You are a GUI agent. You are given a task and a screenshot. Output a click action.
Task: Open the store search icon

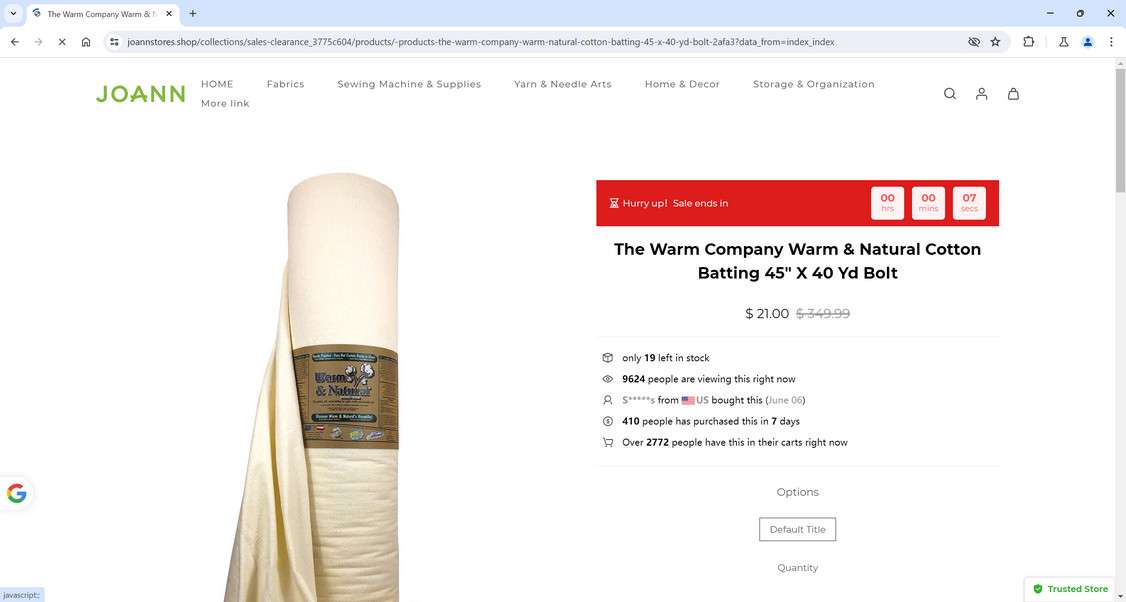(x=949, y=93)
